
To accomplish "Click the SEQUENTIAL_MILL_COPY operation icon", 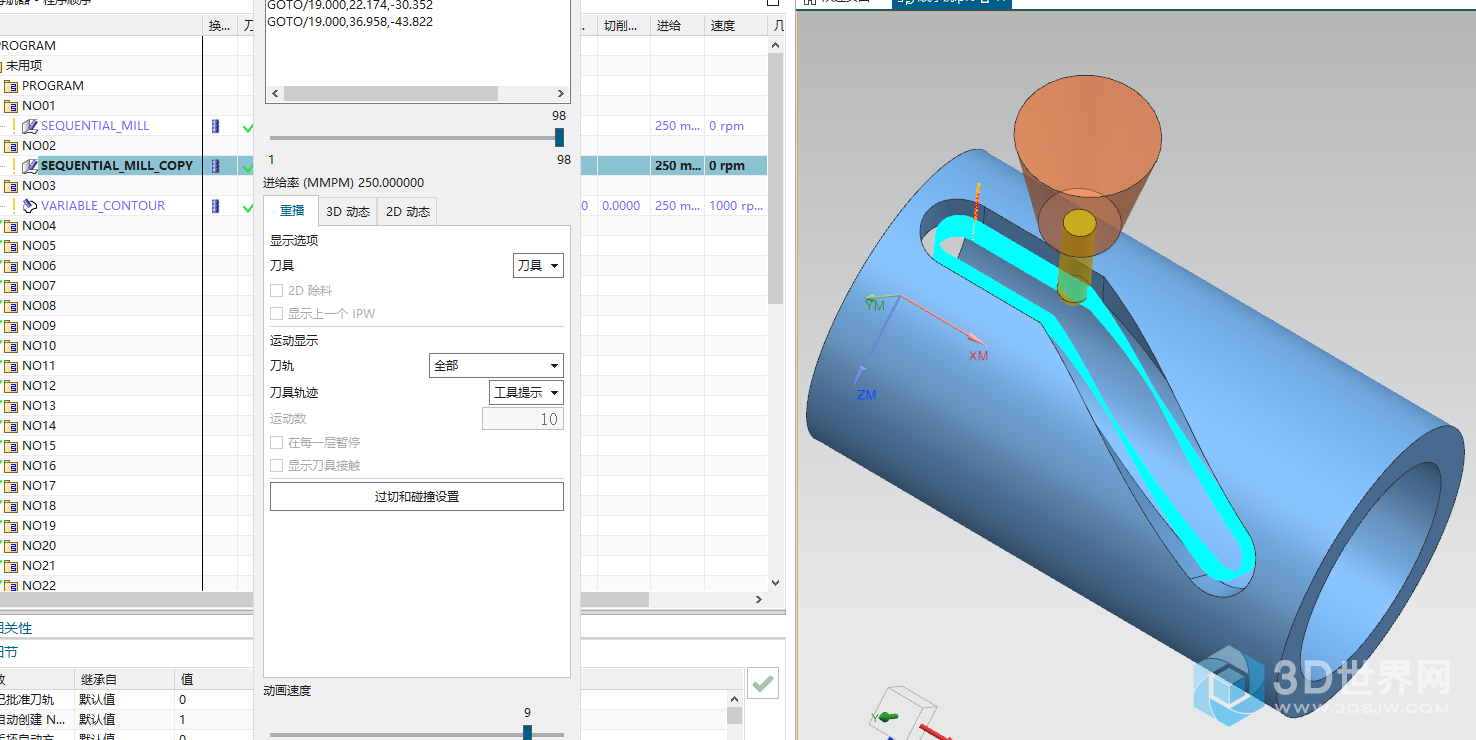I will pos(30,166).
